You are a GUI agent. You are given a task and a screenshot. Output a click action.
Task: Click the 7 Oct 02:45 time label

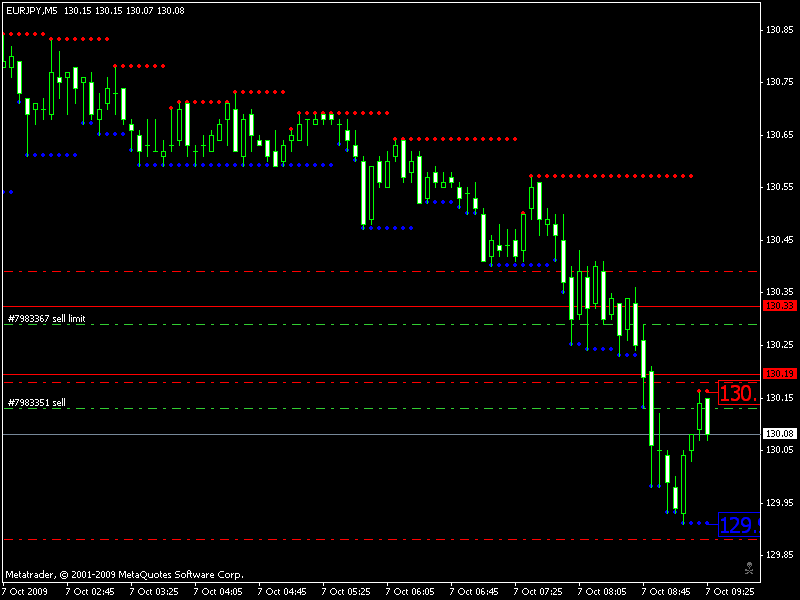pyautogui.click(x=90, y=592)
